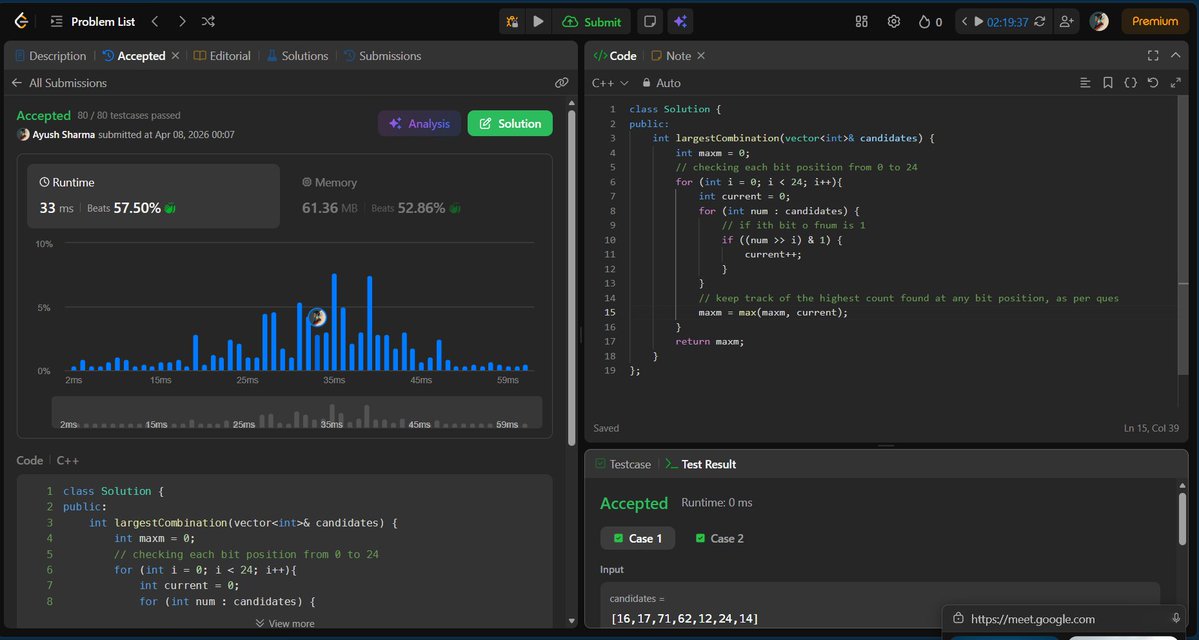Open the C++ language dropdown
The height and width of the screenshot is (640, 1199).
pos(610,83)
